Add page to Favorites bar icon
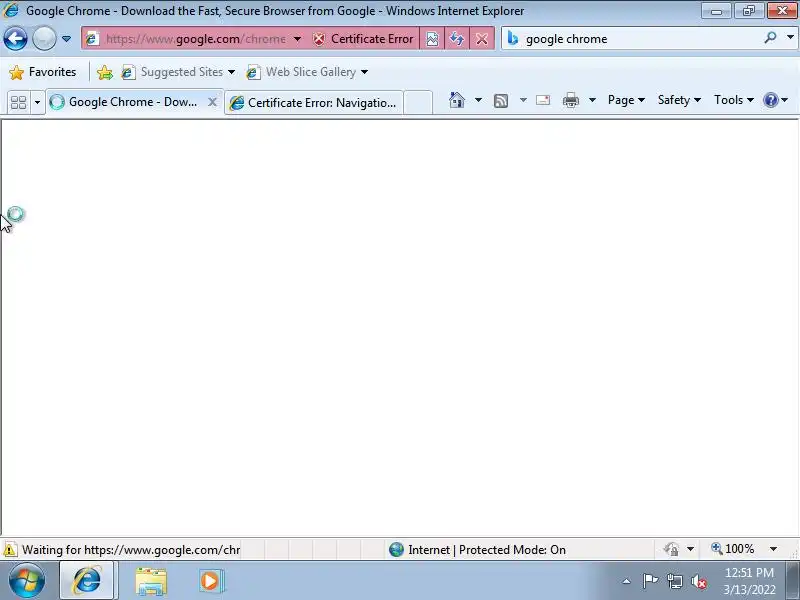The image size is (800, 600). tap(105, 72)
